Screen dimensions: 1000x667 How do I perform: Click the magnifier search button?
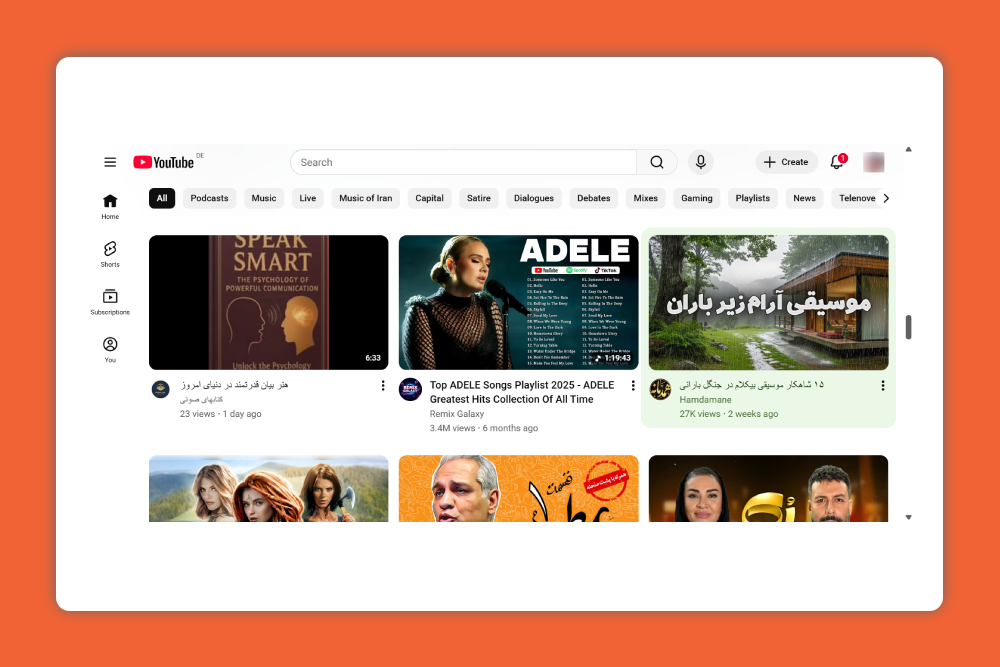tap(657, 162)
